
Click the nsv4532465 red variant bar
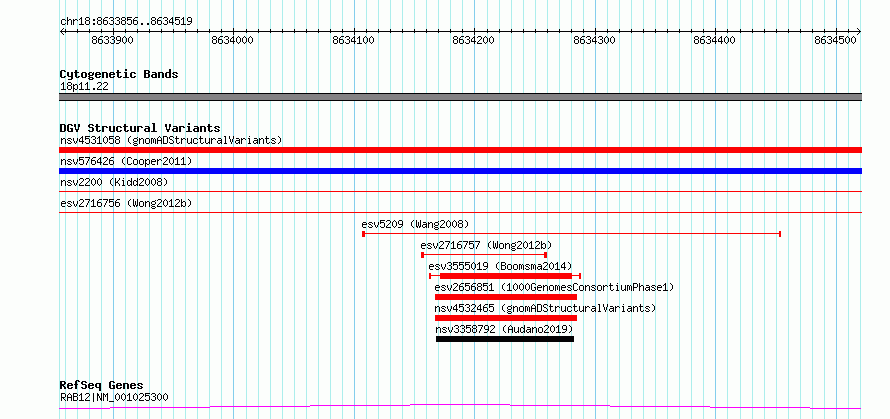pyautogui.click(x=506, y=318)
